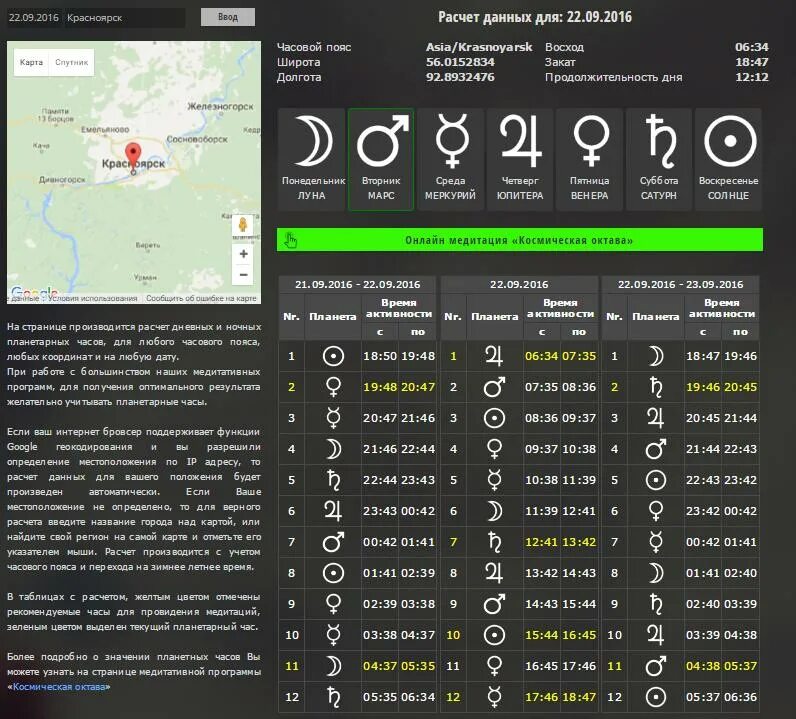Click Sun symbol in 05:37 06:36 row
This screenshot has width=796, height=719.
655,697
